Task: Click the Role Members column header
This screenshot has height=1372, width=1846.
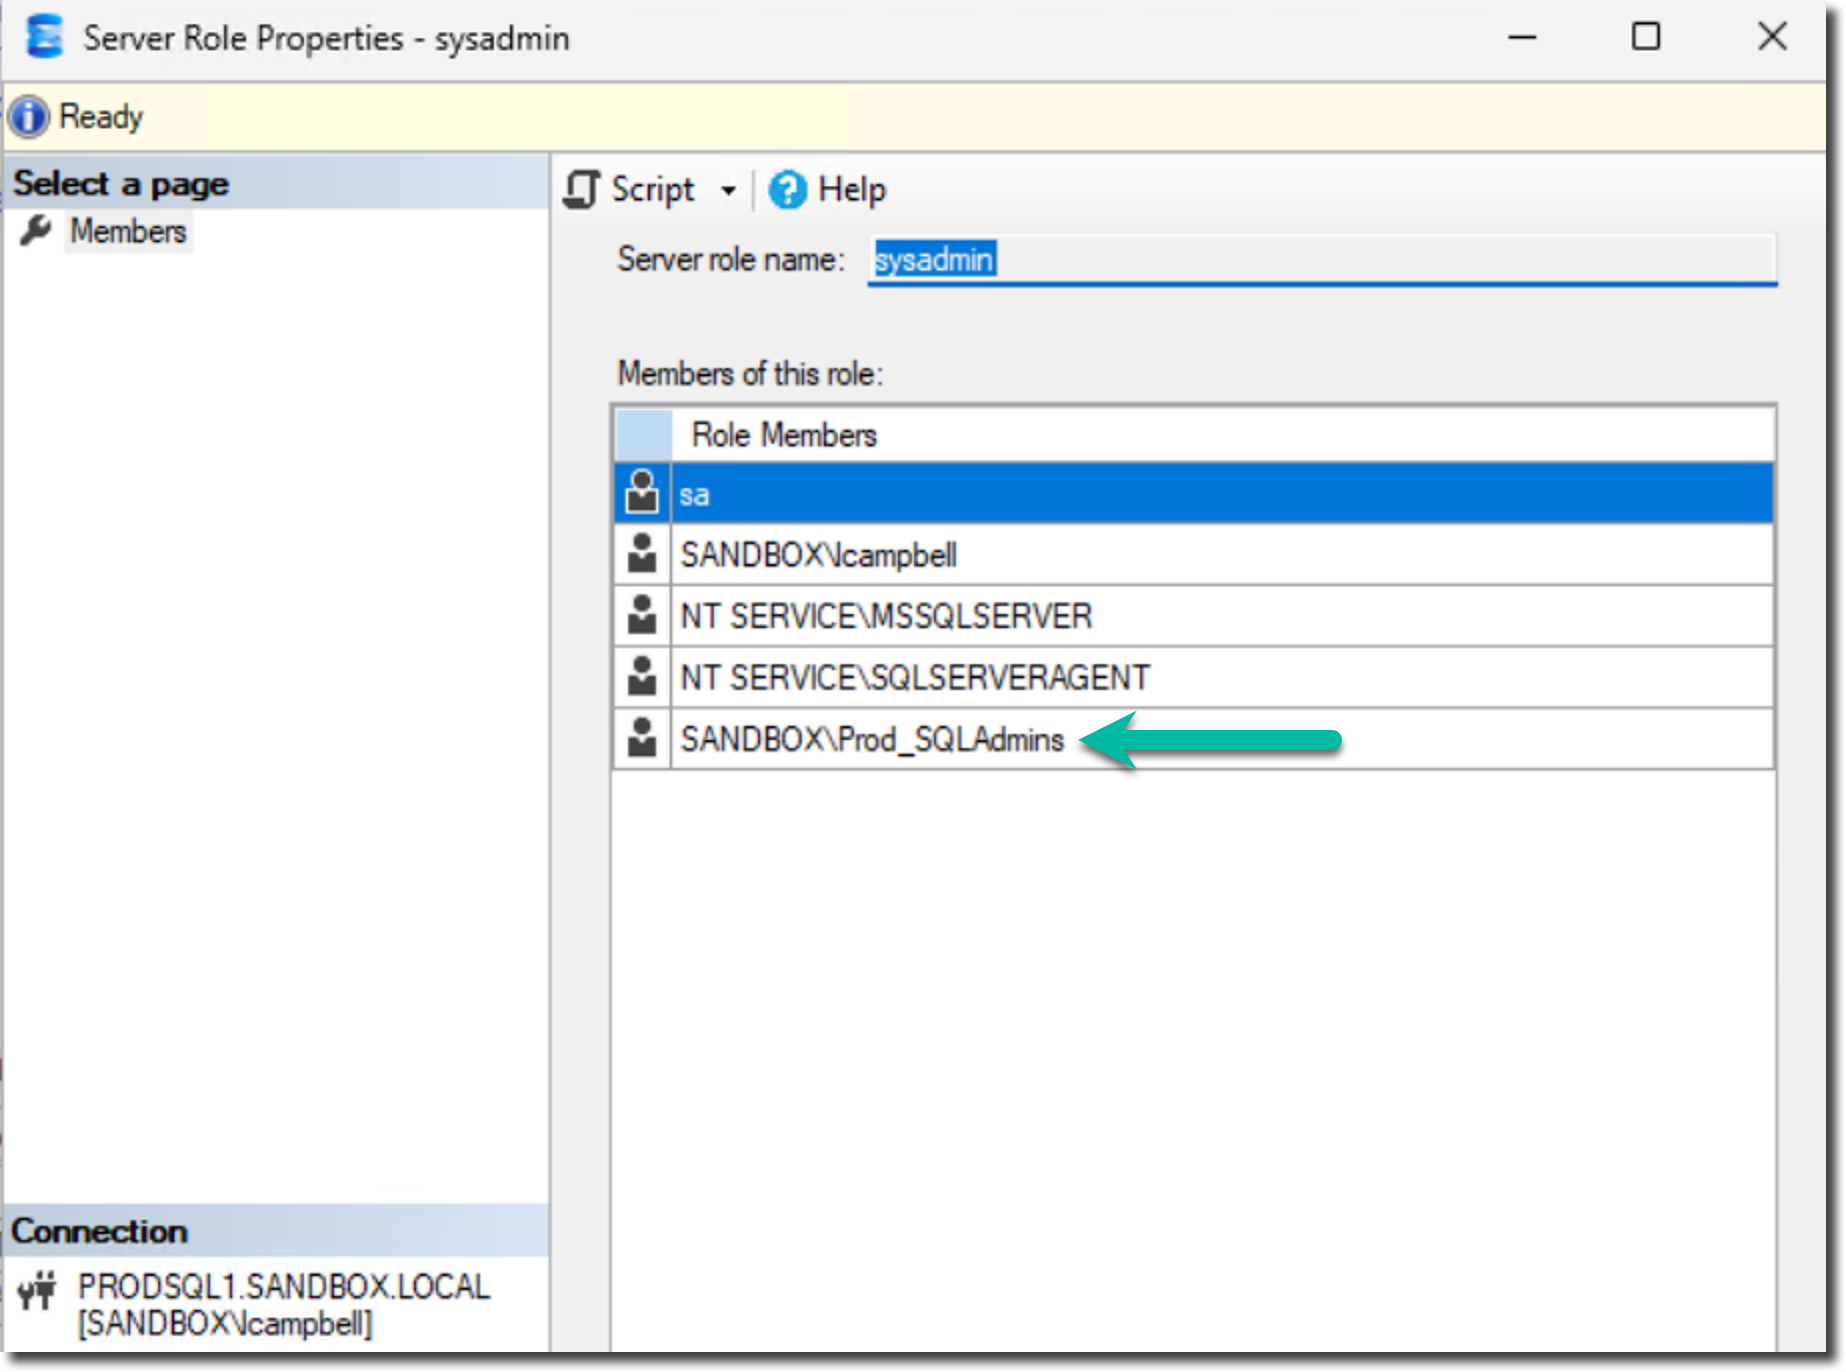Action: coord(1223,435)
